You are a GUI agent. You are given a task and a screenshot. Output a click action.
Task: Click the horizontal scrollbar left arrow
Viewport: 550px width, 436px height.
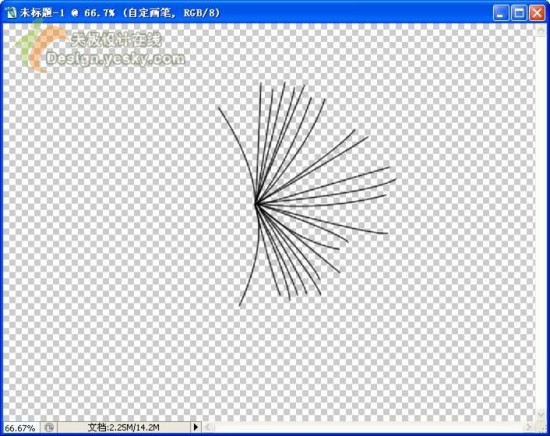coord(208,427)
